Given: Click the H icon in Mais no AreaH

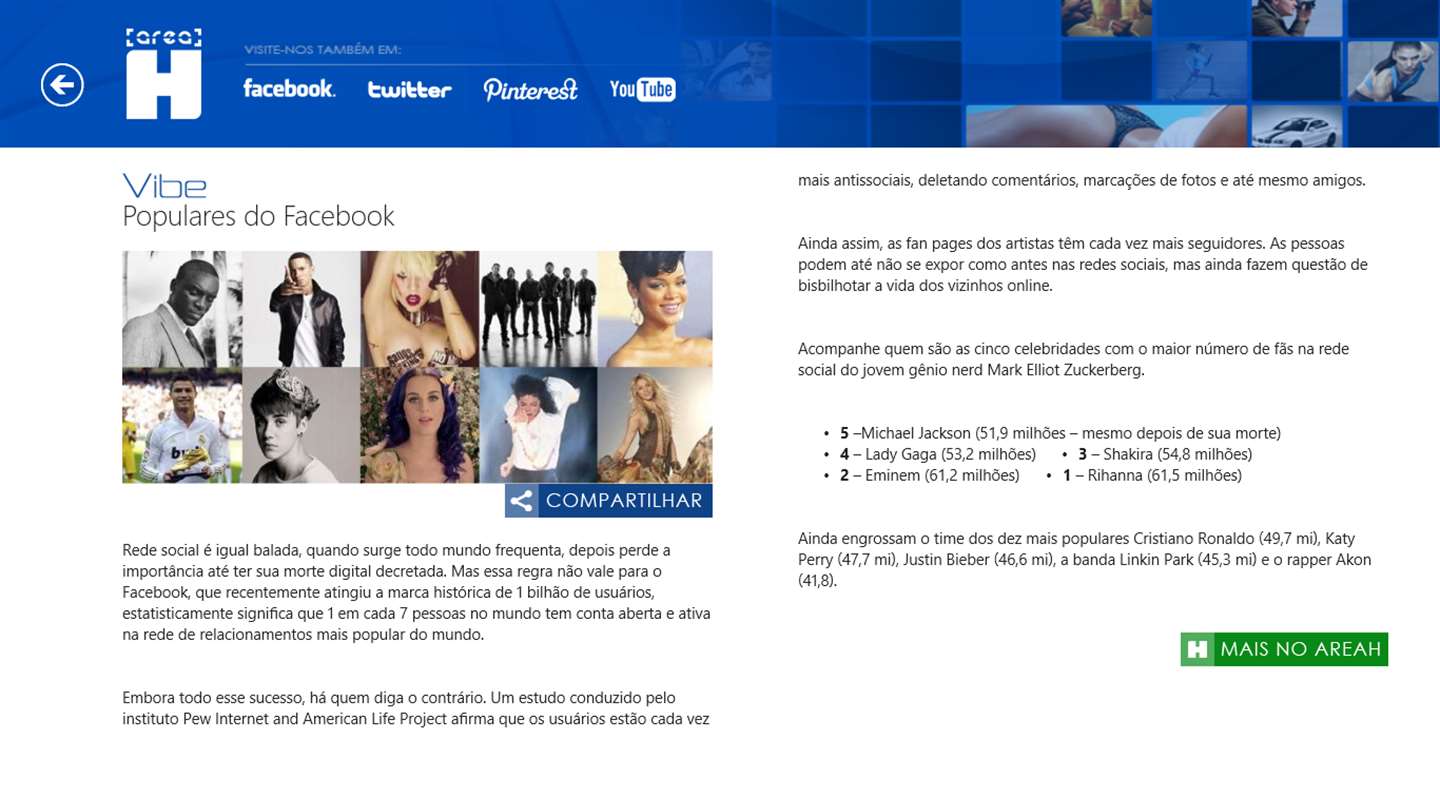Looking at the screenshot, I should pos(1197,649).
